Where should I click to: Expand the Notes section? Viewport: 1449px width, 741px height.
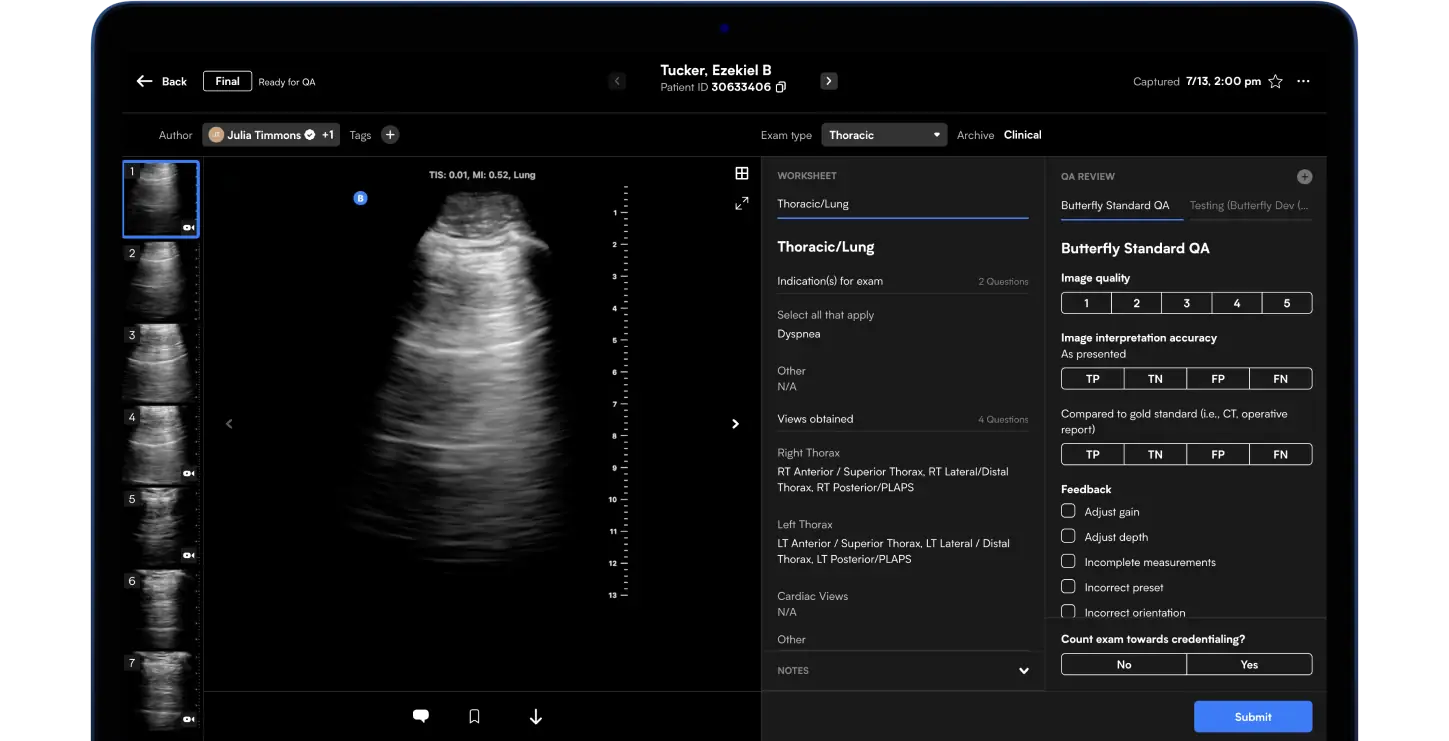[x=1023, y=671]
